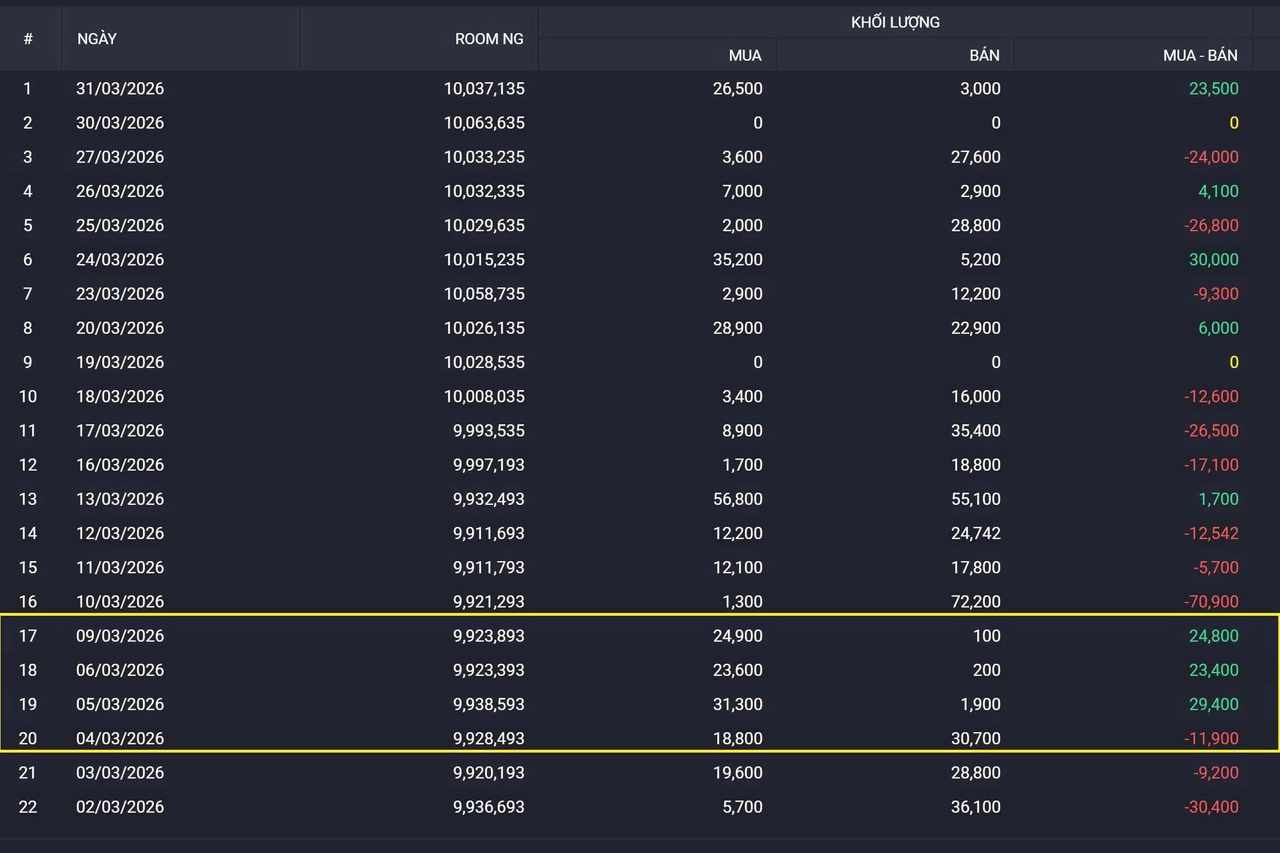Viewport: 1280px width, 853px height.
Task: Click net value 30,000
Action: pyautogui.click(x=1214, y=259)
